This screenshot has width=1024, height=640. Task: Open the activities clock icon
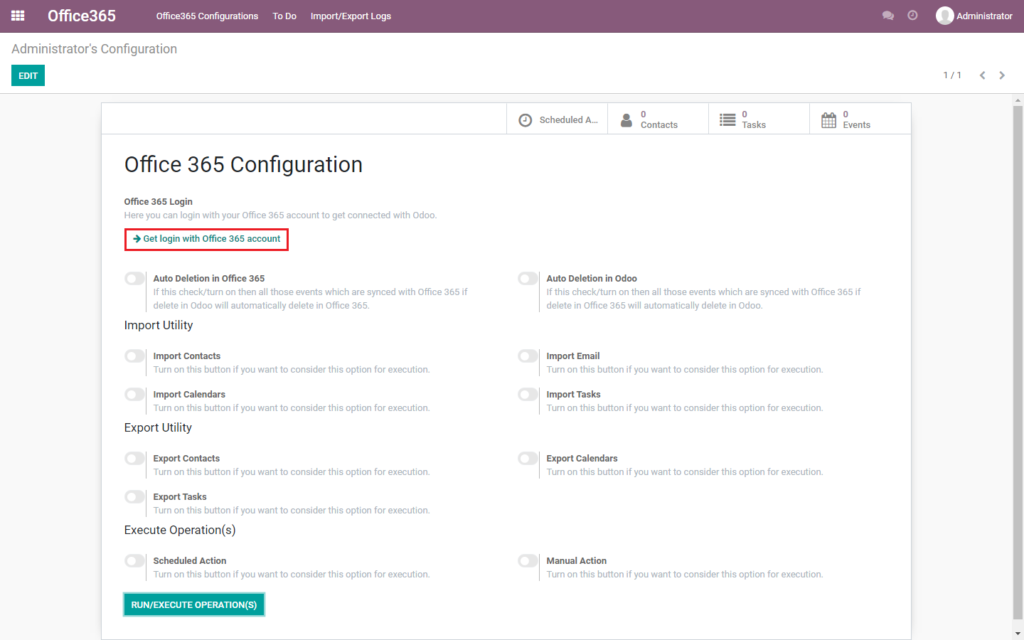click(912, 16)
